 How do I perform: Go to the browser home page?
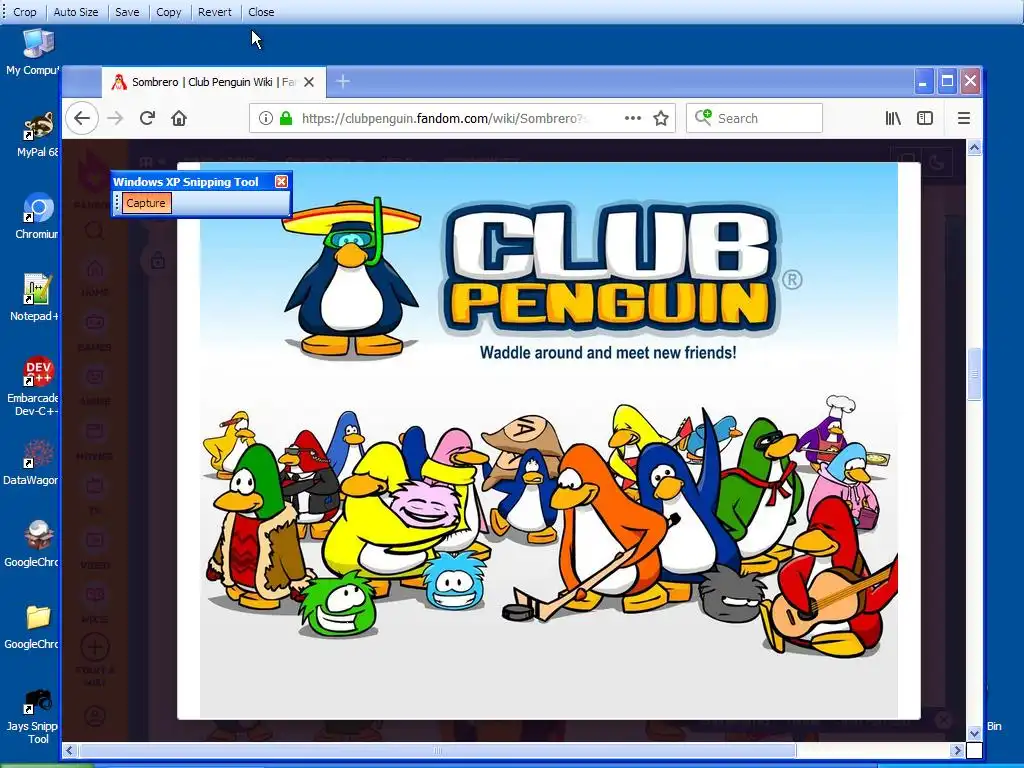pyautogui.click(x=179, y=118)
